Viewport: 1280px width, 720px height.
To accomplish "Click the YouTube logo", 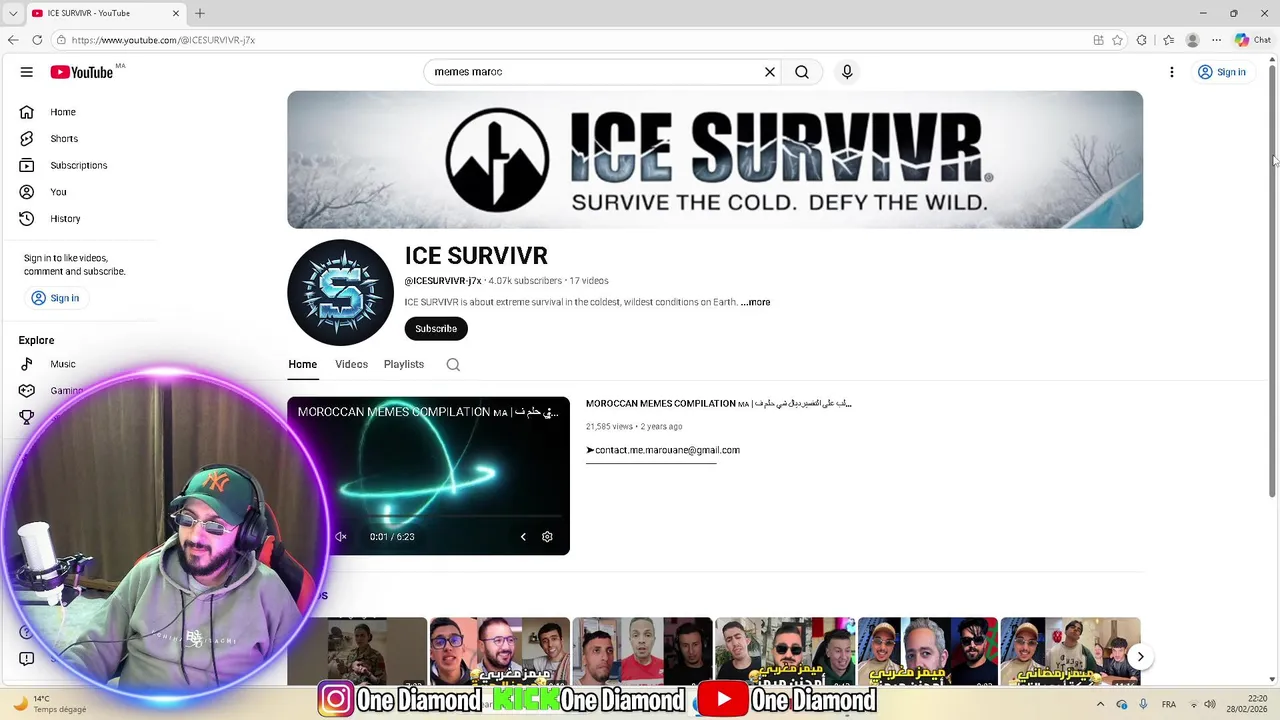I will (82, 72).
